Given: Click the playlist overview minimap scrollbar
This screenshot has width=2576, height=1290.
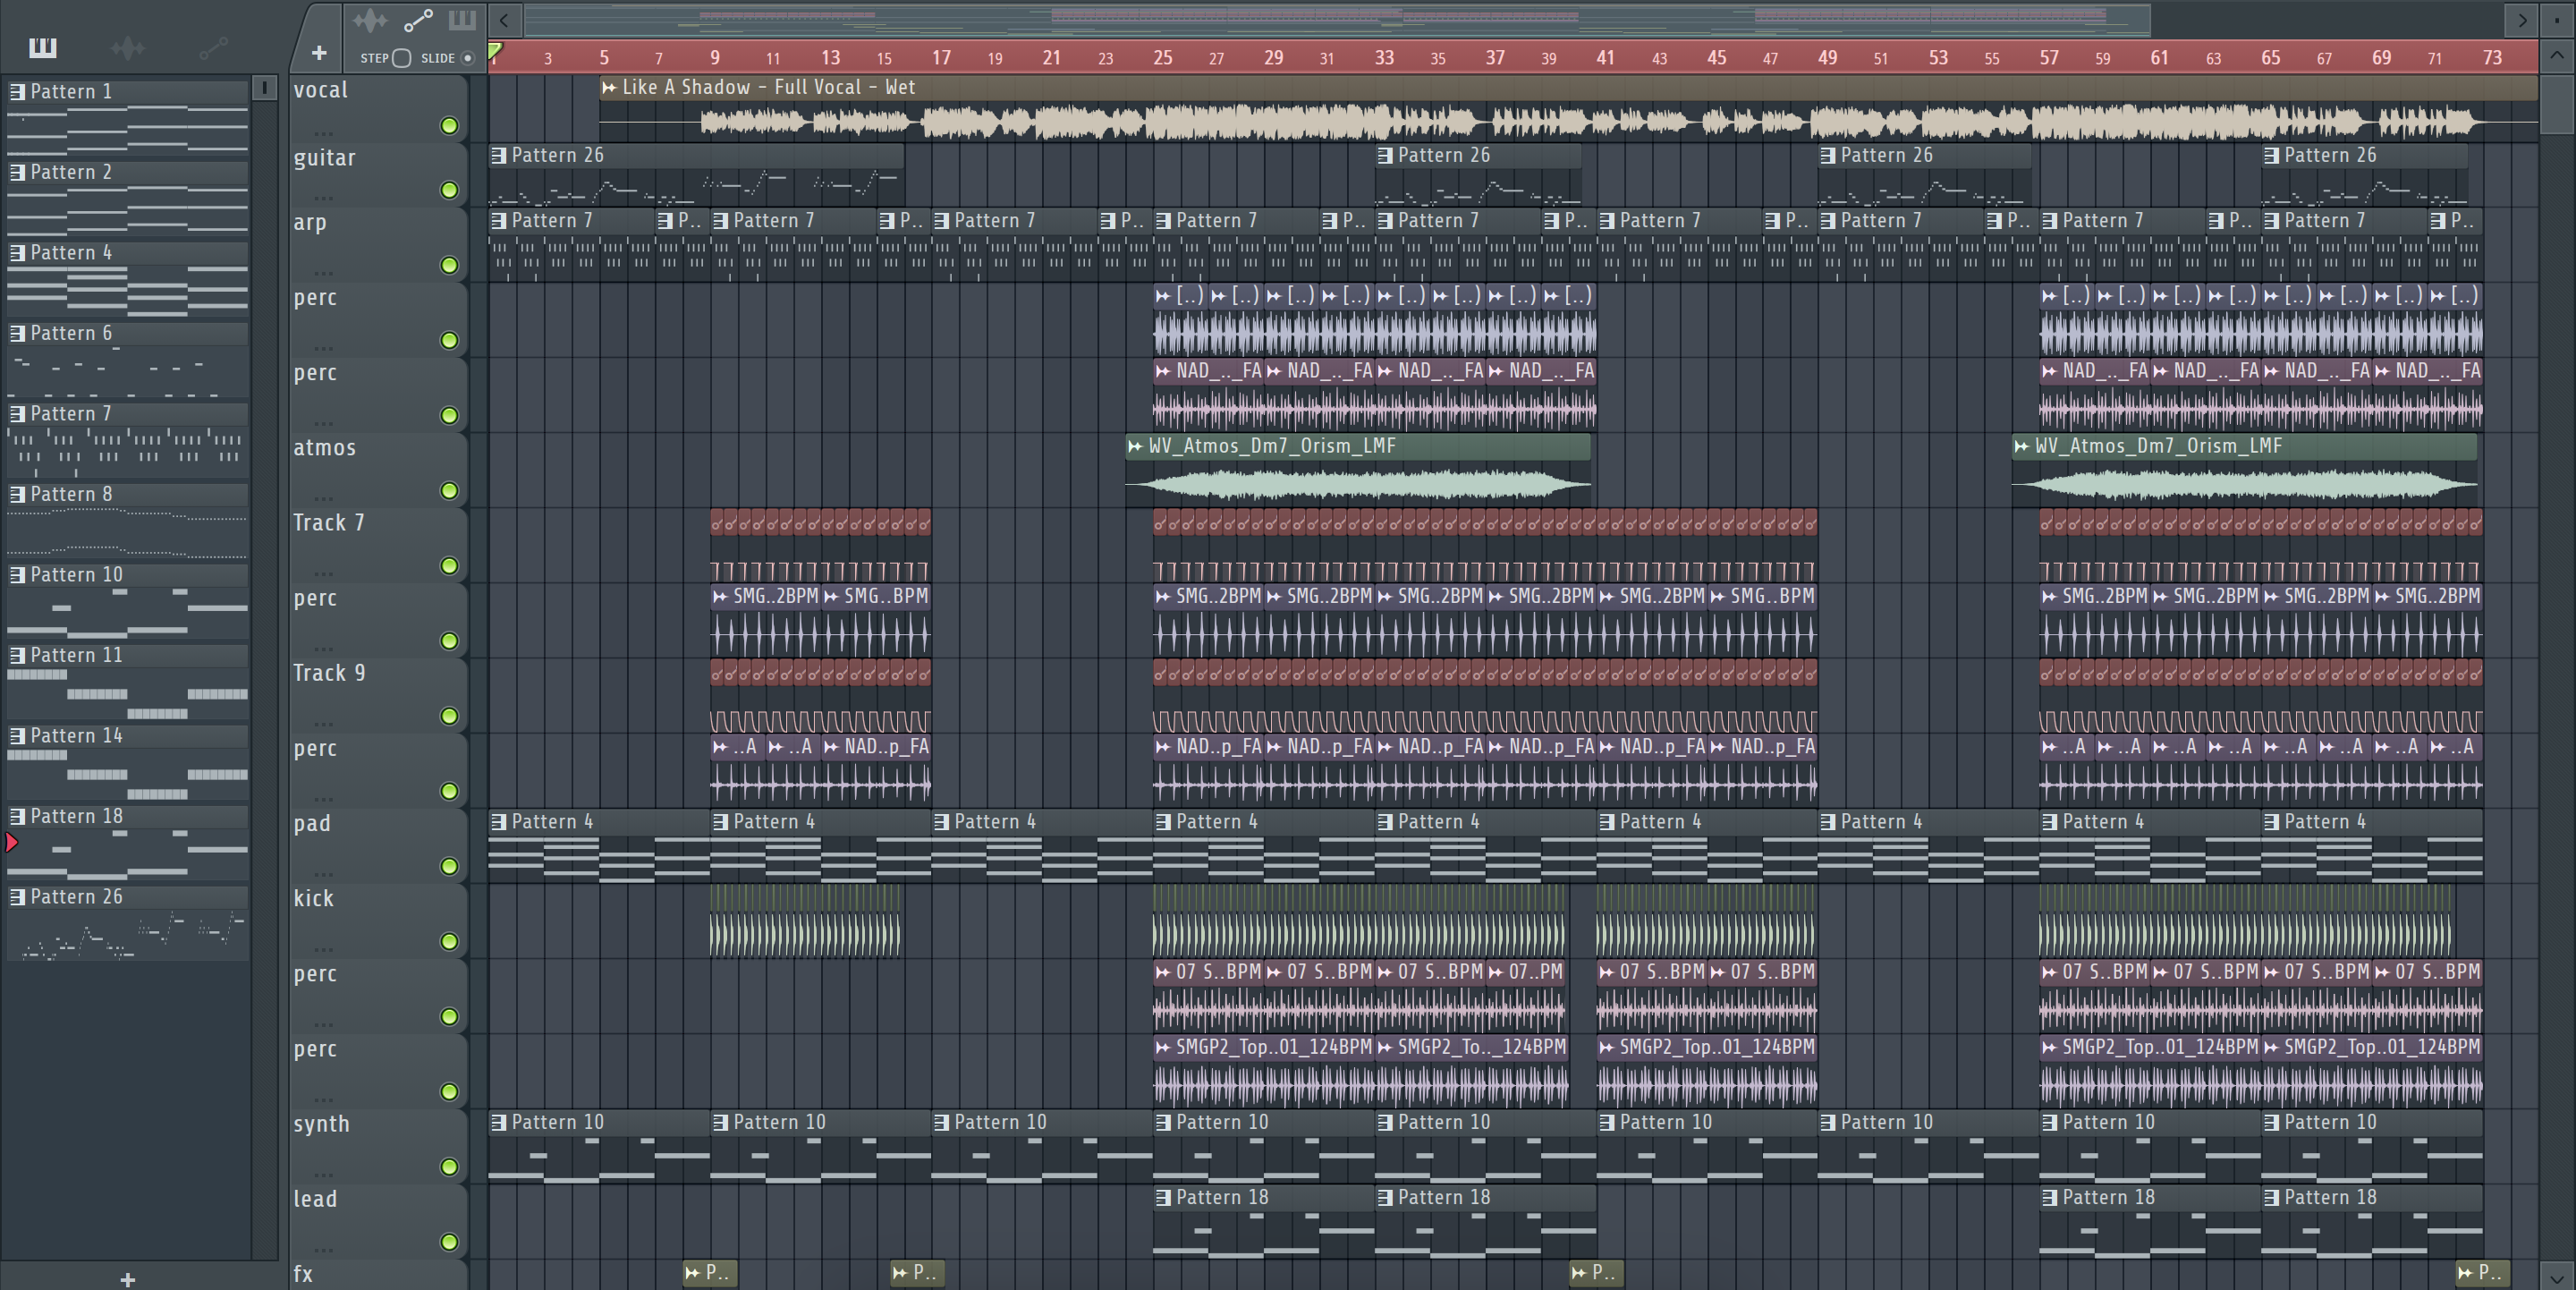Looking at the screenshot, I should 1338,19.
